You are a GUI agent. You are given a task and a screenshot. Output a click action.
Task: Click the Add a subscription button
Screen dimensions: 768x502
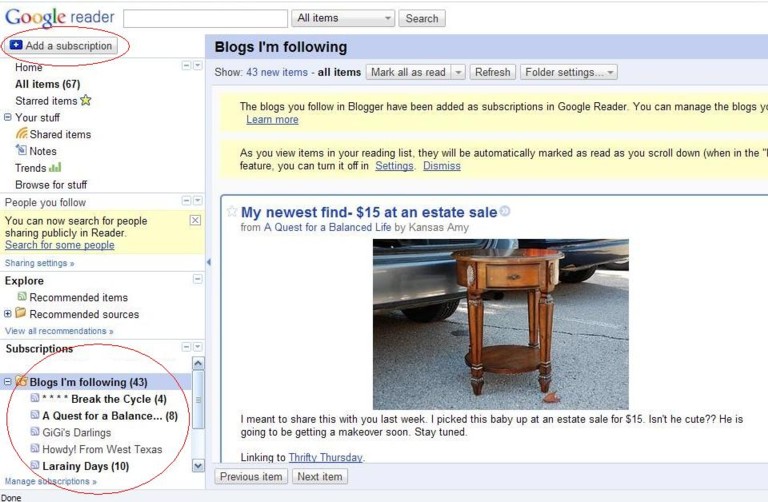click(63, 46)
